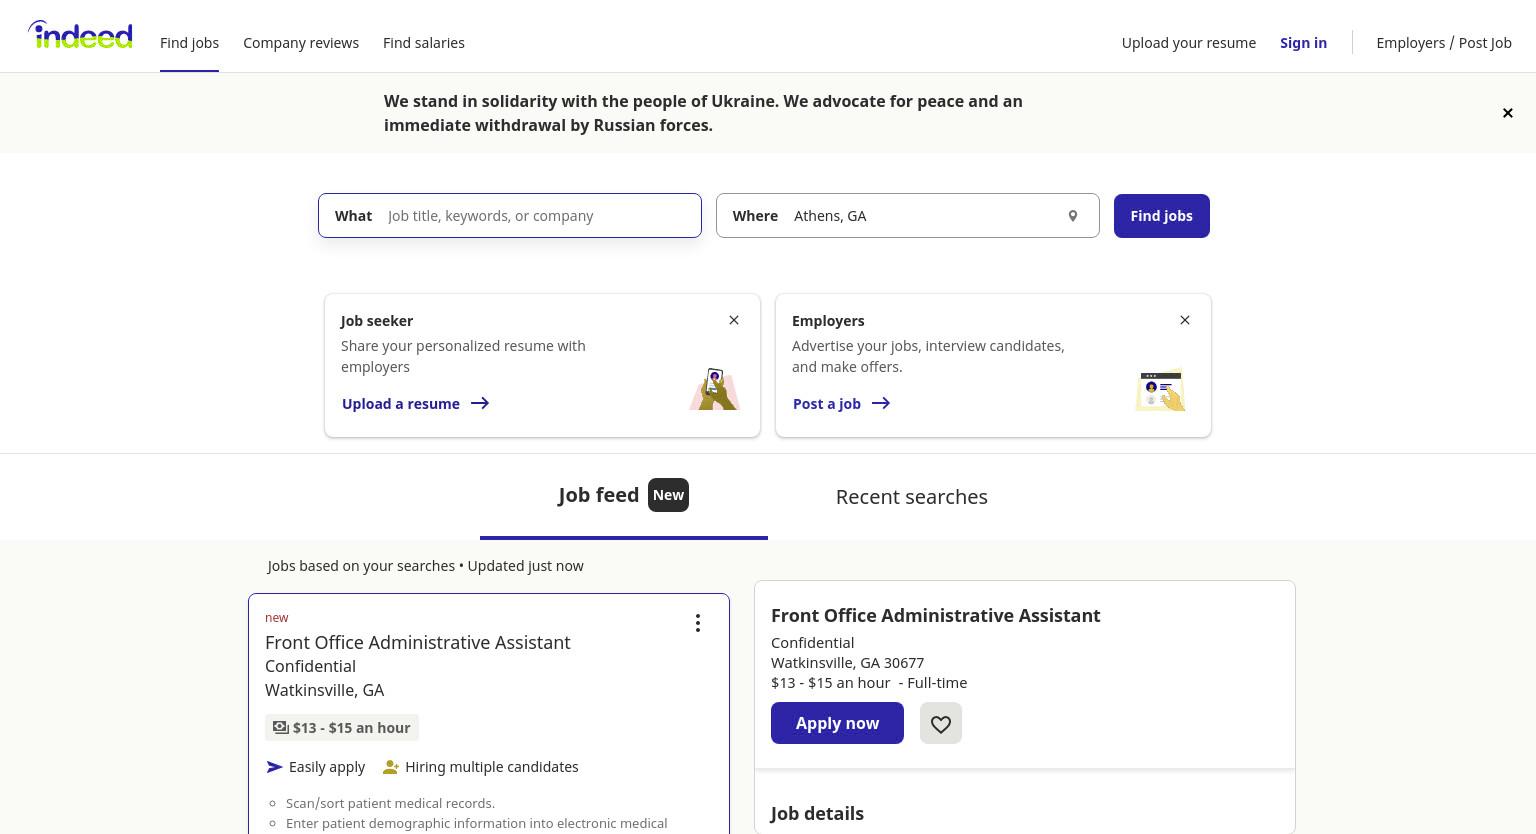The width and height of the screenshot is (1536, 834).
Task: Click the Job seeker card heading
Action: 377,321
